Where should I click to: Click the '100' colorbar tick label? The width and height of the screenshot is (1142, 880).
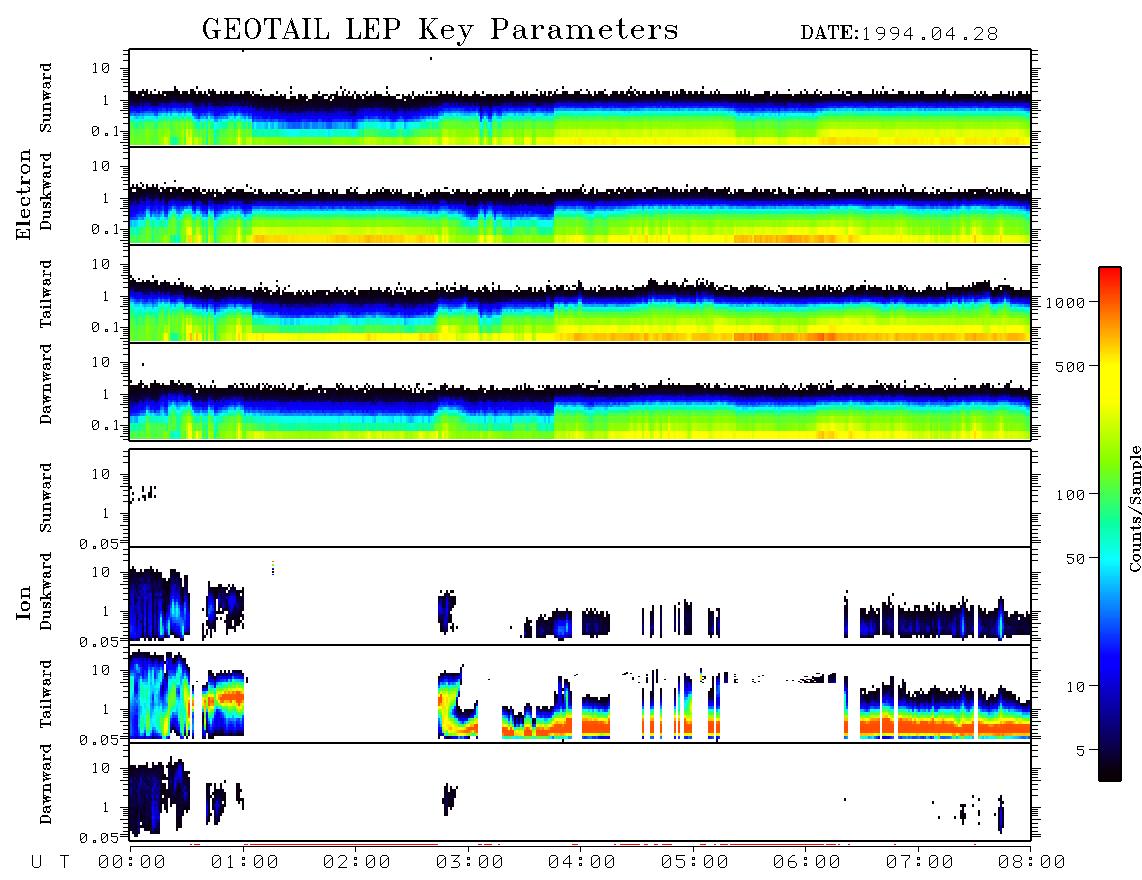1071,495
